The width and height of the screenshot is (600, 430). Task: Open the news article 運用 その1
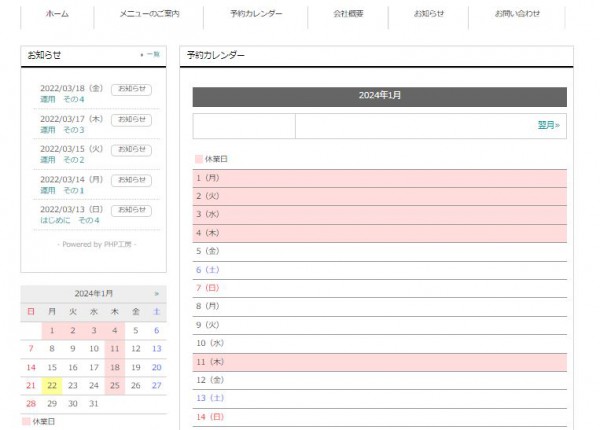[62, 190]
